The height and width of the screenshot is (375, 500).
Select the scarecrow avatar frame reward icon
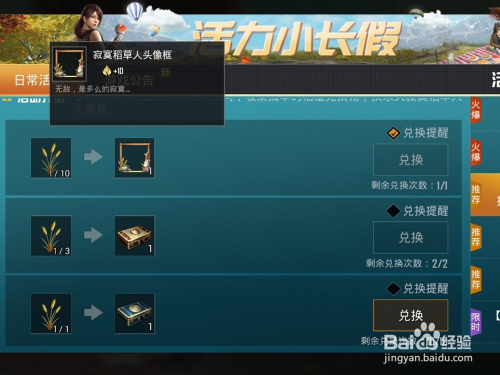[x=135, y=158]
